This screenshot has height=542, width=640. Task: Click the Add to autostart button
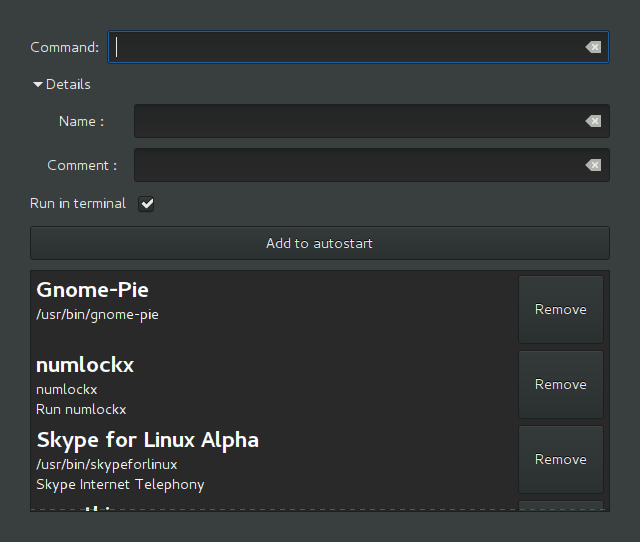click(x=320, y=243)
